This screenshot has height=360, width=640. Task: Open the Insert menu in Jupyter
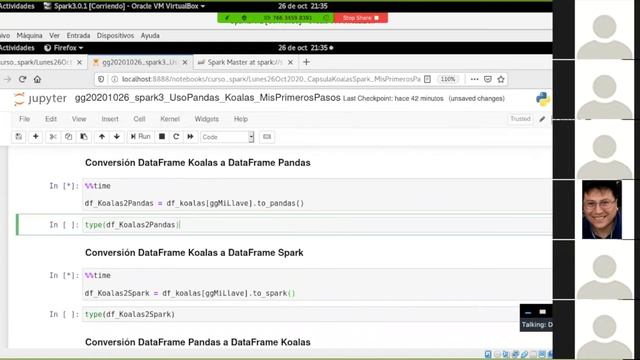coord(110,119)
